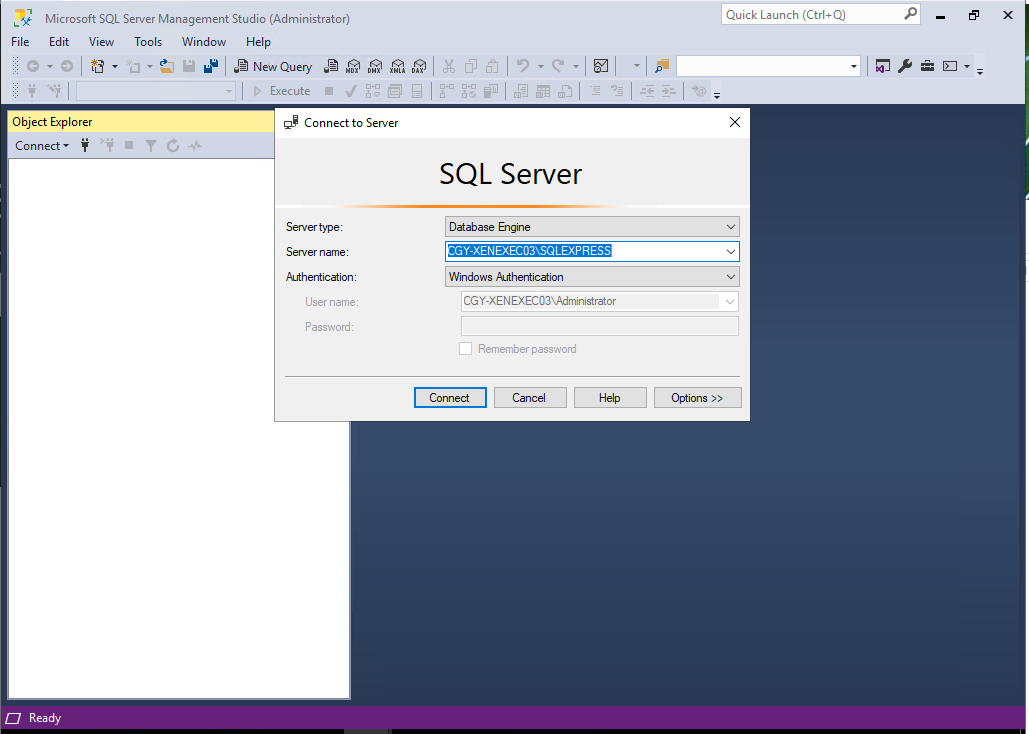Open Properties via the wrench icon
The image size is (1029, 734).
pyautogui.click(x=905, y=66)
